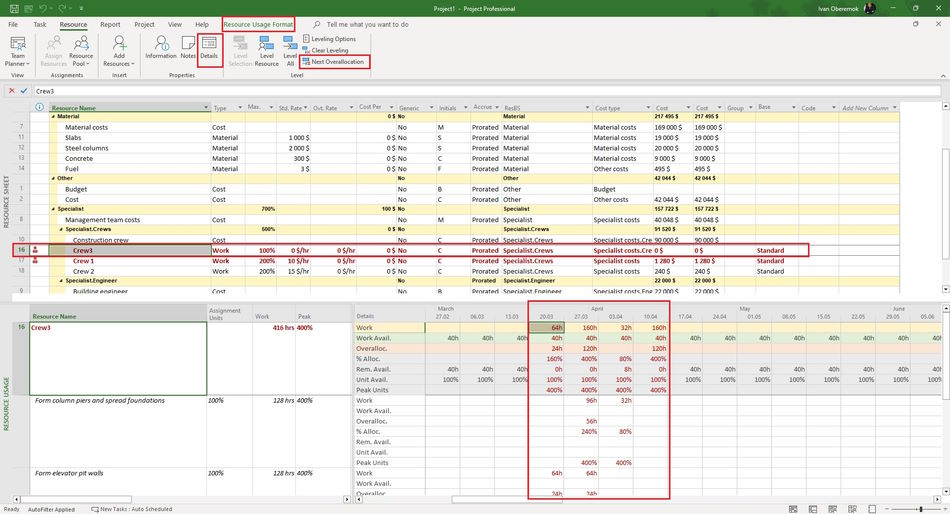Screen dimensions: 950x514
Task: Cancel entry with the red X button
Action: point(11,91)
